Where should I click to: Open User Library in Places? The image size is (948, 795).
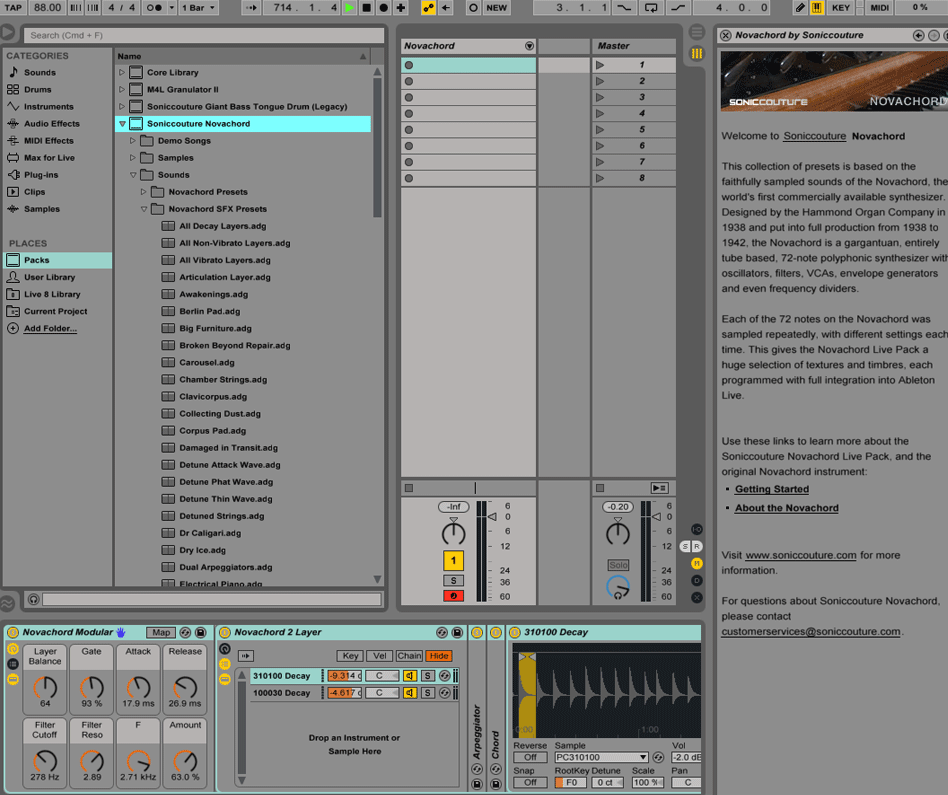[50, 277]
